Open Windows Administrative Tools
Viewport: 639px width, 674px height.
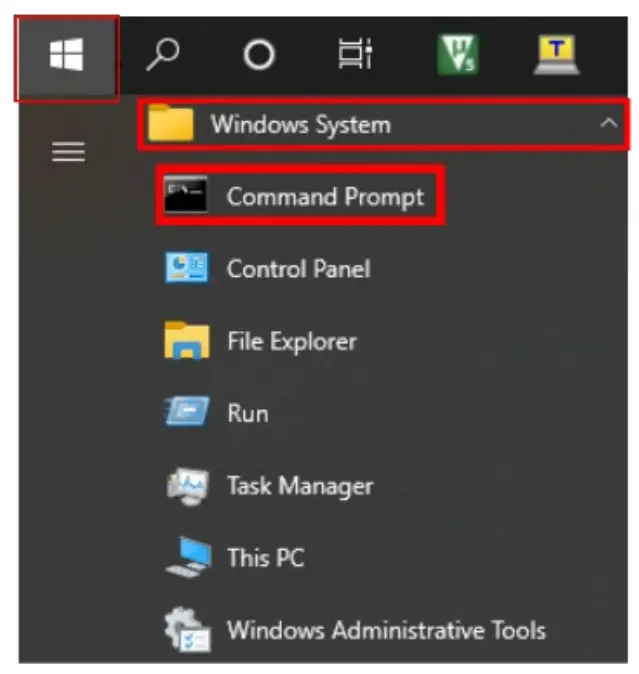pos(385,630)
